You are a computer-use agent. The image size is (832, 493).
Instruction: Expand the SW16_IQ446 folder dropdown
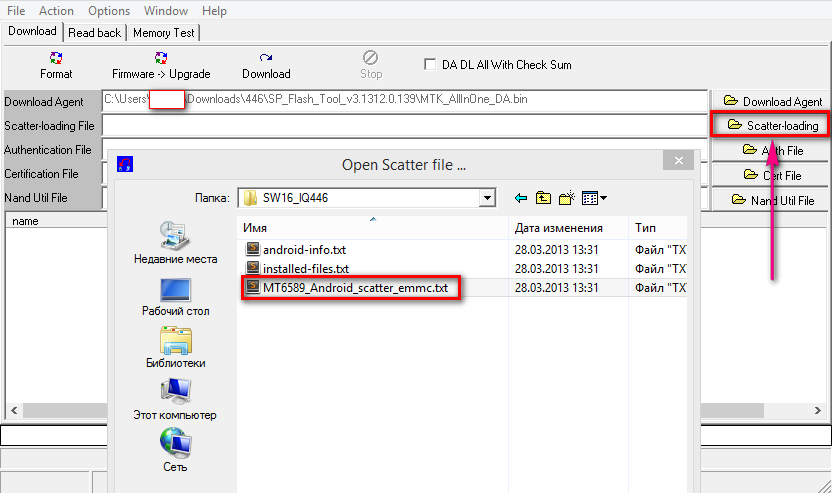[487, 198]
